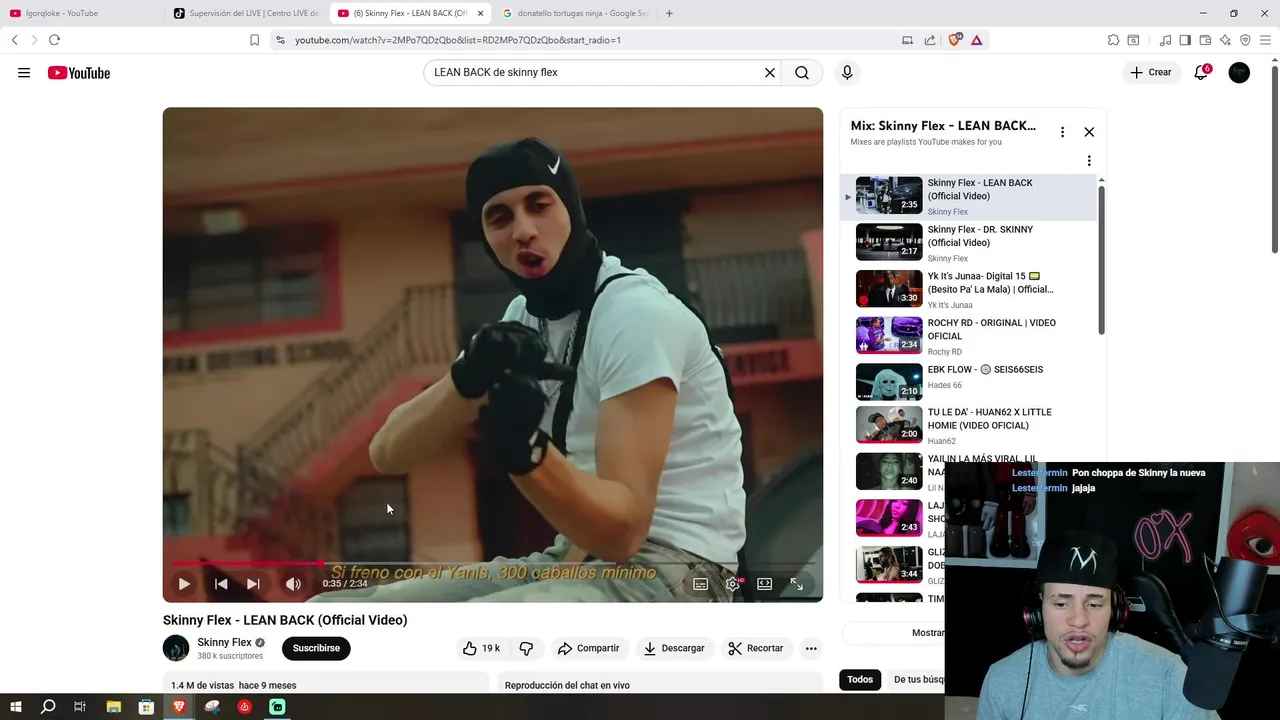This screenshot has width=1280, height=720.
Task: Open the media control music note
Action: [1165, 40]
